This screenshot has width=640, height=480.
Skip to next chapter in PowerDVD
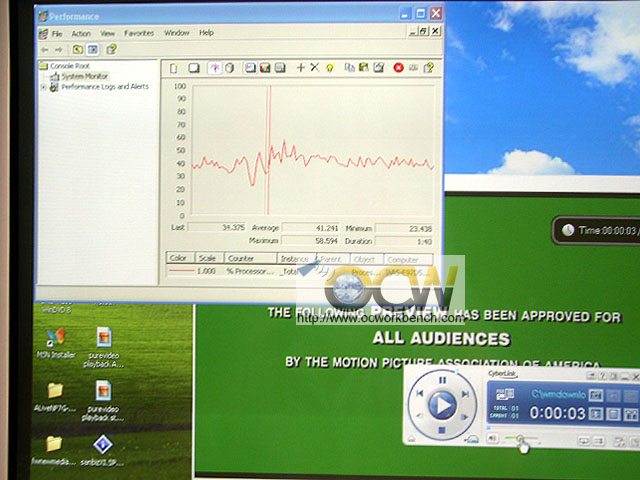(465, 394)
